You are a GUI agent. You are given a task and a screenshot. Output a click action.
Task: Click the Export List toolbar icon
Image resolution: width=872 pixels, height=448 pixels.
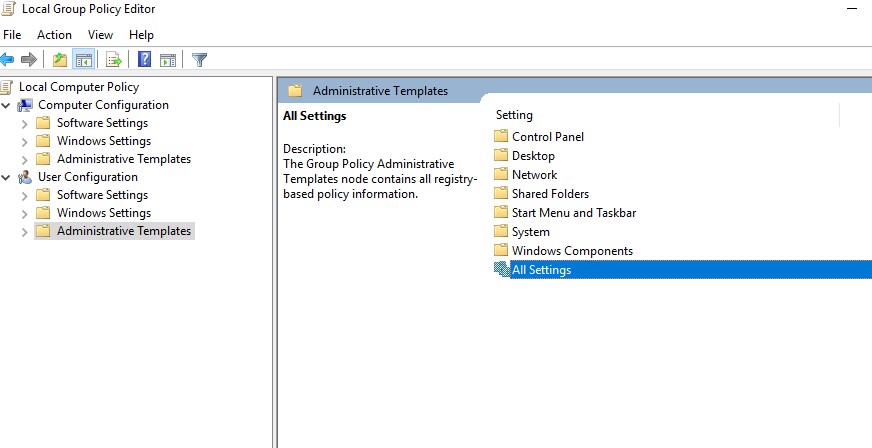pos(113,59)
